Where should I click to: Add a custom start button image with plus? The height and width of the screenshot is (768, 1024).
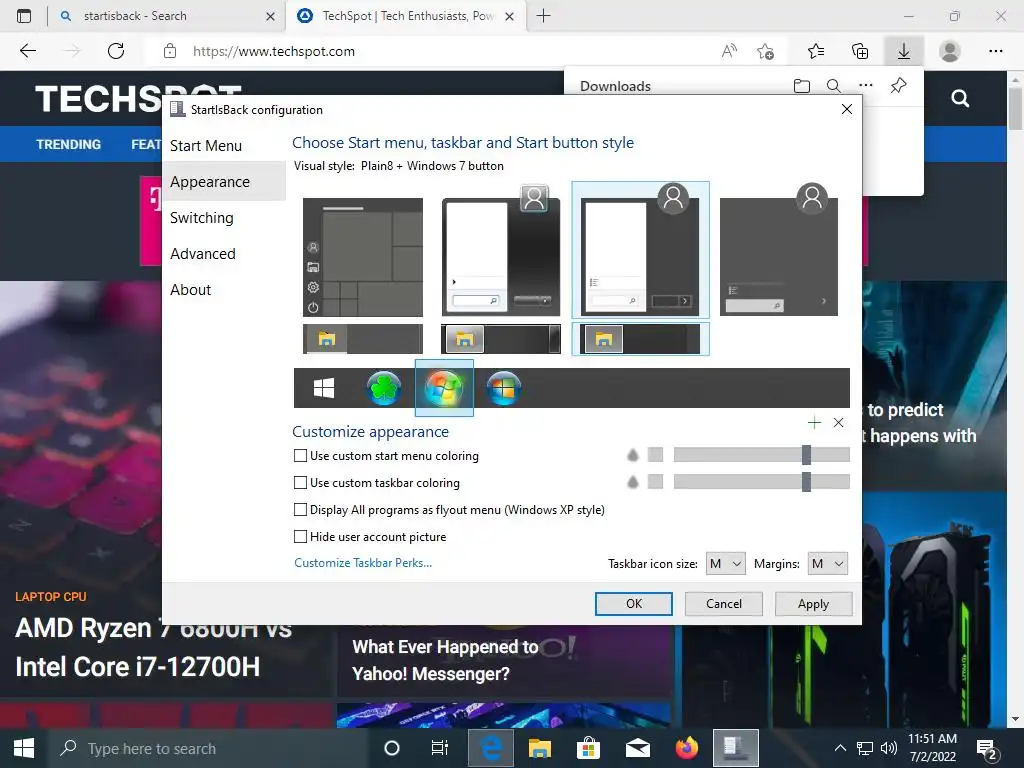[x=814, y=423]
